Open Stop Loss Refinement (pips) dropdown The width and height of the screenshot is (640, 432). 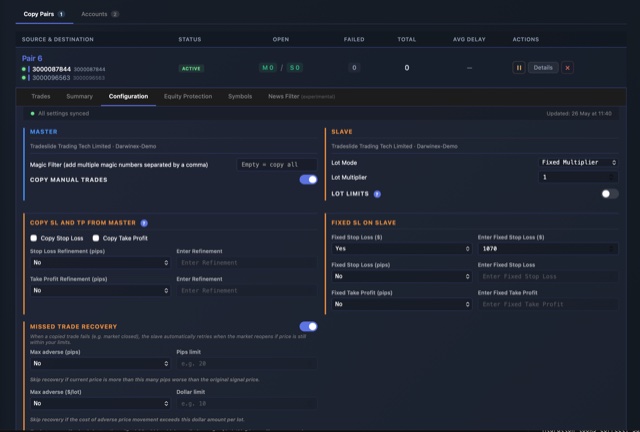100,263
